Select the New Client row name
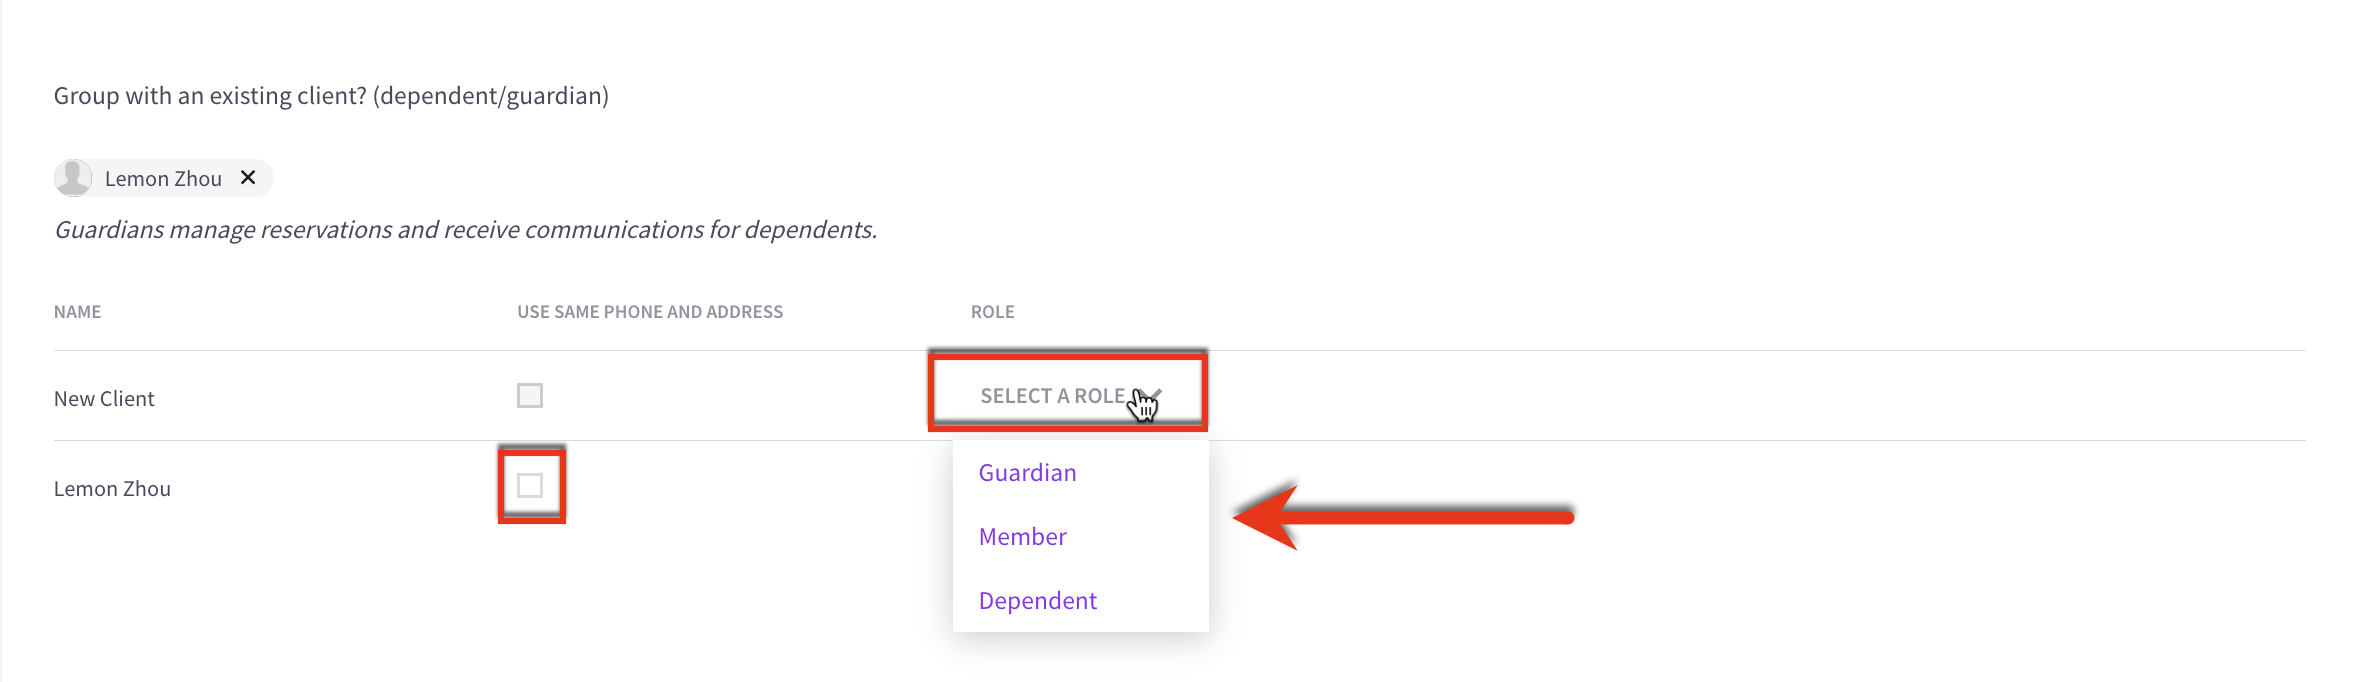Image resolution: width=2354 pixels, height=682 pixels. coord(104,398)
